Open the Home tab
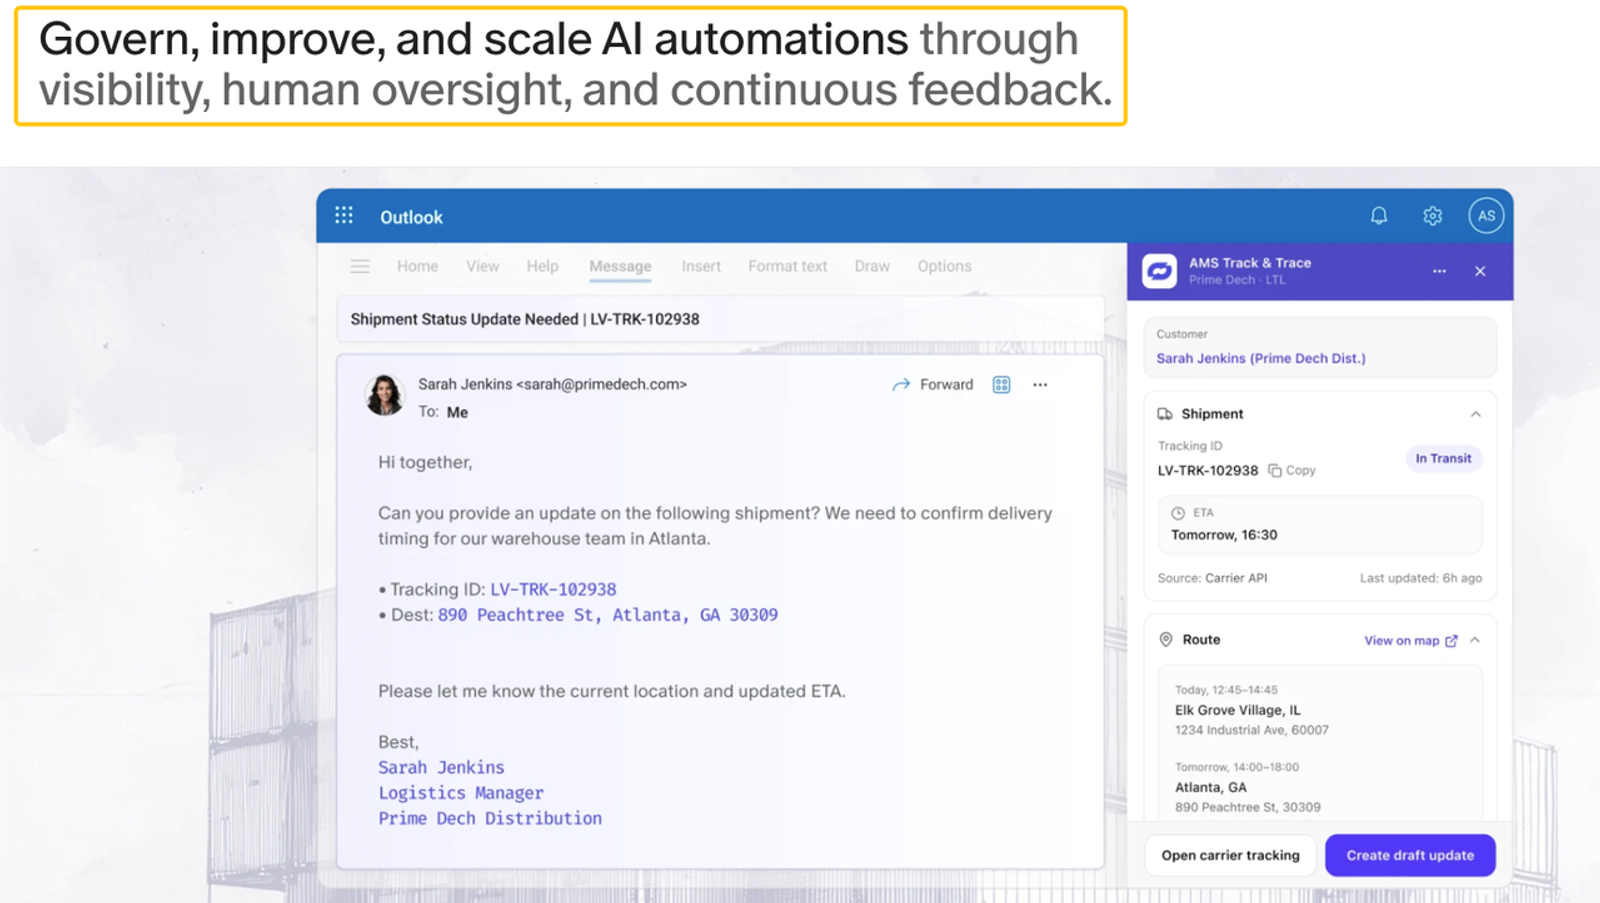Image resolution: width=1600 pixels, height=903 pixels. point(417,266)
